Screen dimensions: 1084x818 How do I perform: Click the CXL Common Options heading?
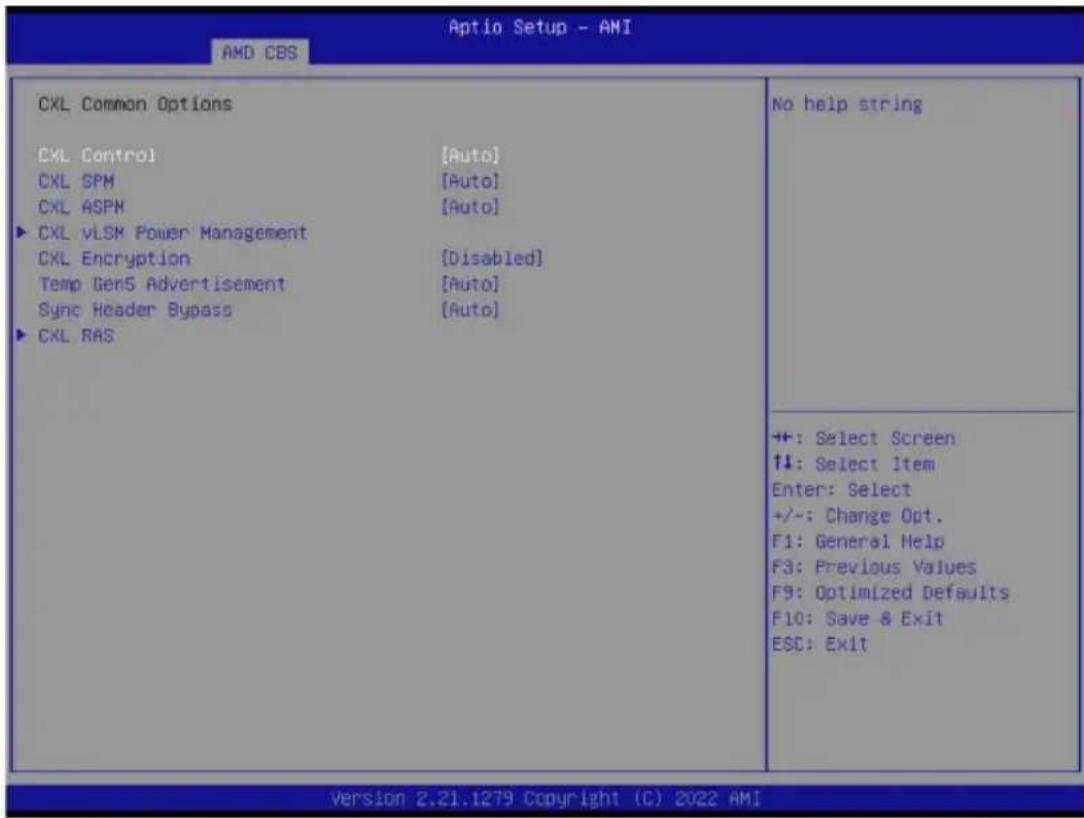coord(136,104)
